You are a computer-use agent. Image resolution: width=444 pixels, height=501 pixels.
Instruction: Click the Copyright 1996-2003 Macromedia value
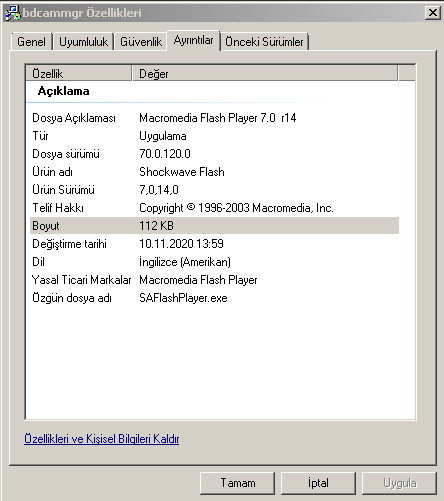[236, 208]
